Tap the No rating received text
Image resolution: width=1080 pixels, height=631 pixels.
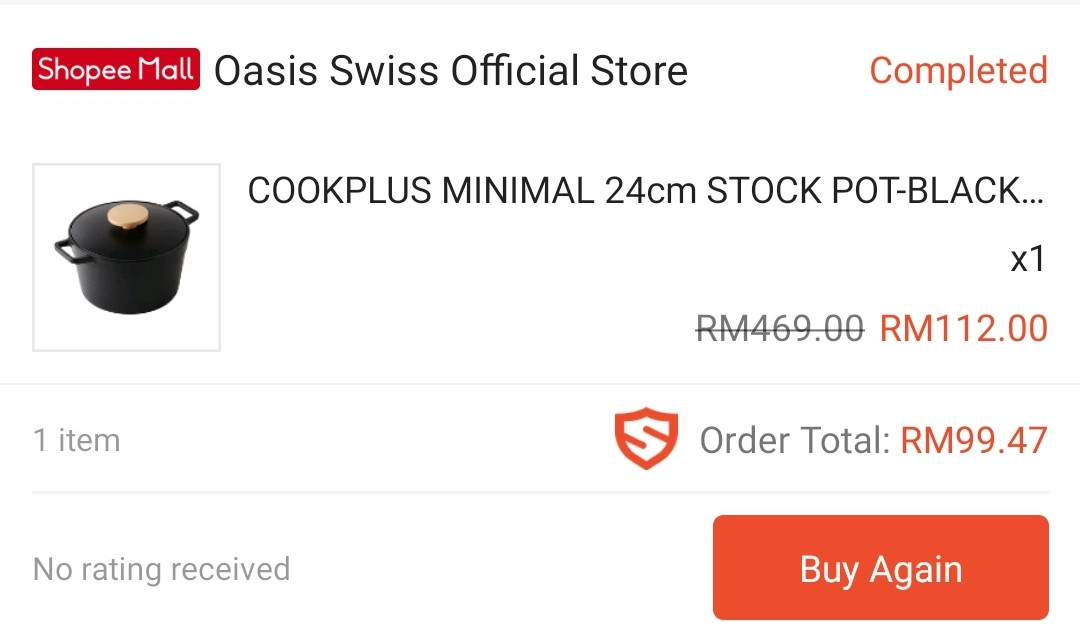click(161, 569)
